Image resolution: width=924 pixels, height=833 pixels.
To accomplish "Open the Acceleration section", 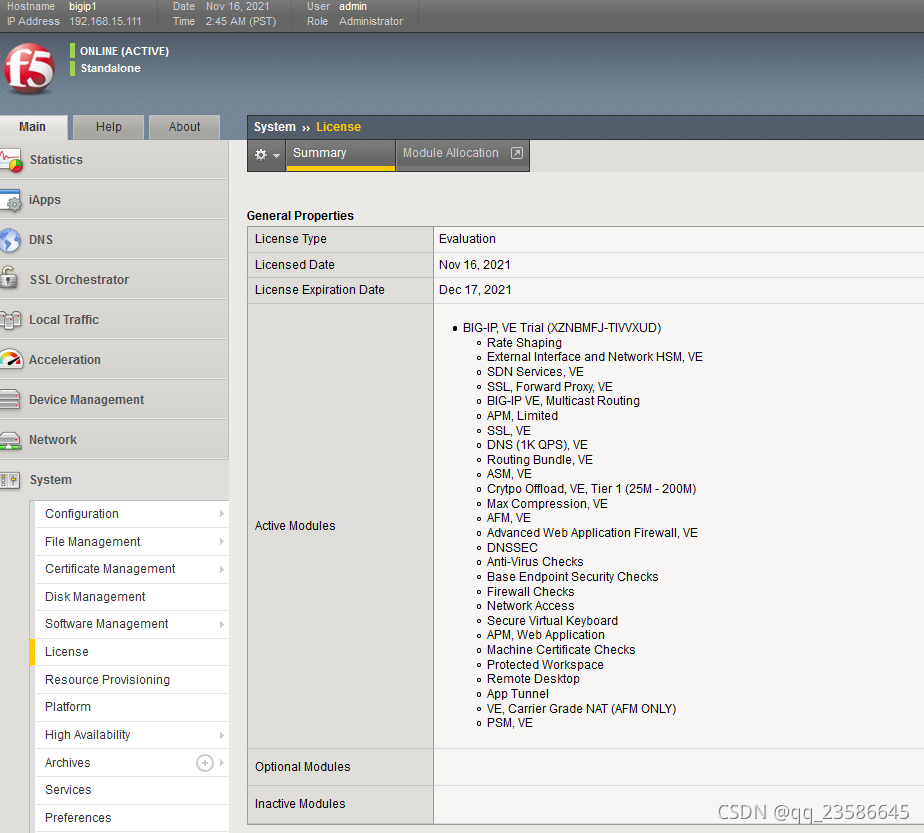I will 114,360.
